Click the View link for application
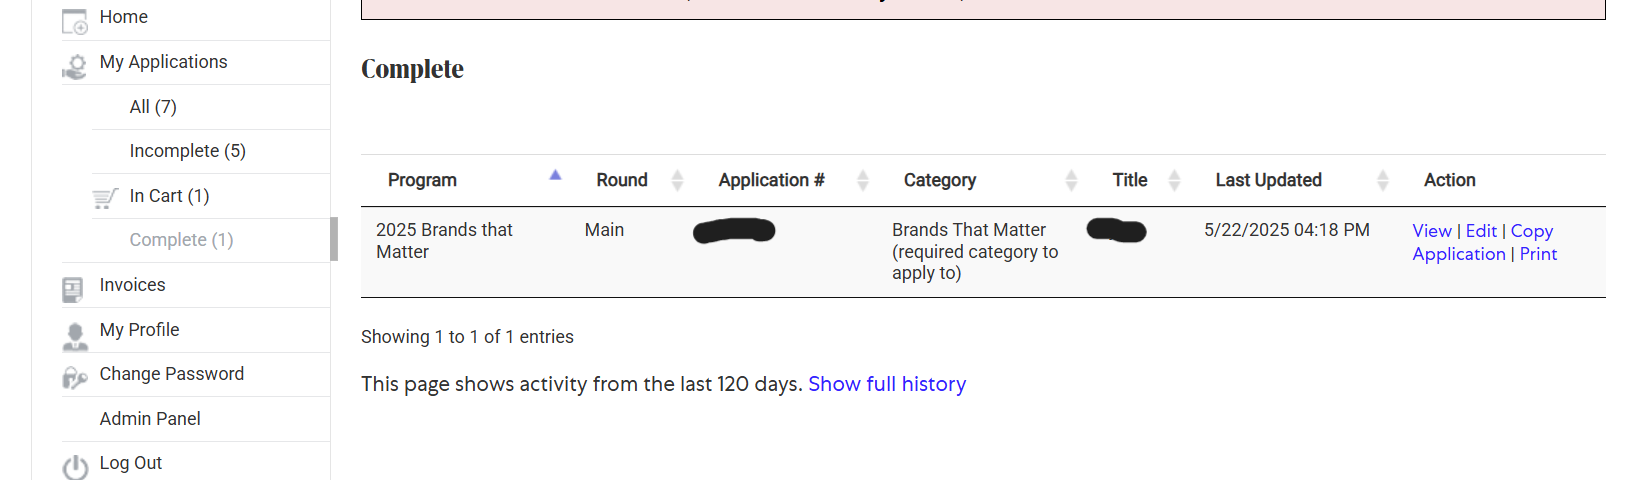This screenshot has height=480, width=1642. point(1432,231)
